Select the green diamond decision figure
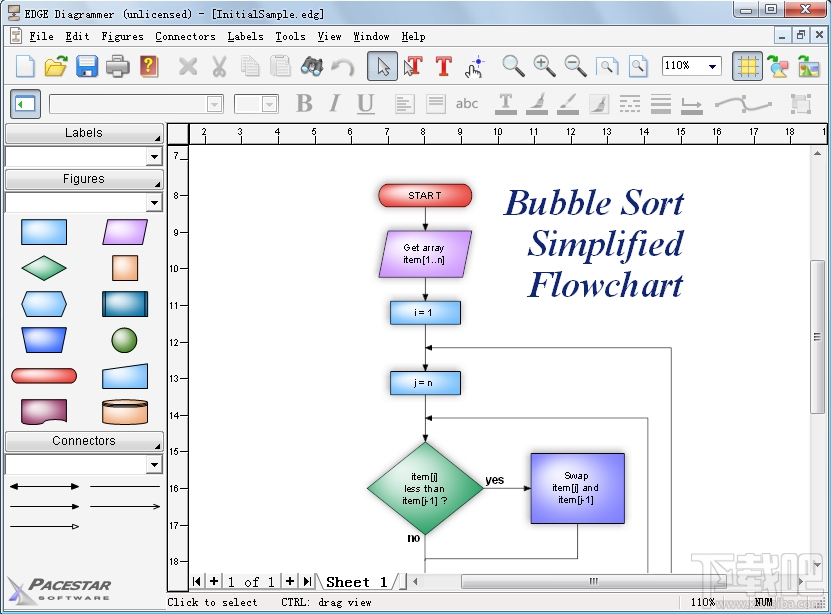Viewport: 831px width, 614px height. coord(44,268)
